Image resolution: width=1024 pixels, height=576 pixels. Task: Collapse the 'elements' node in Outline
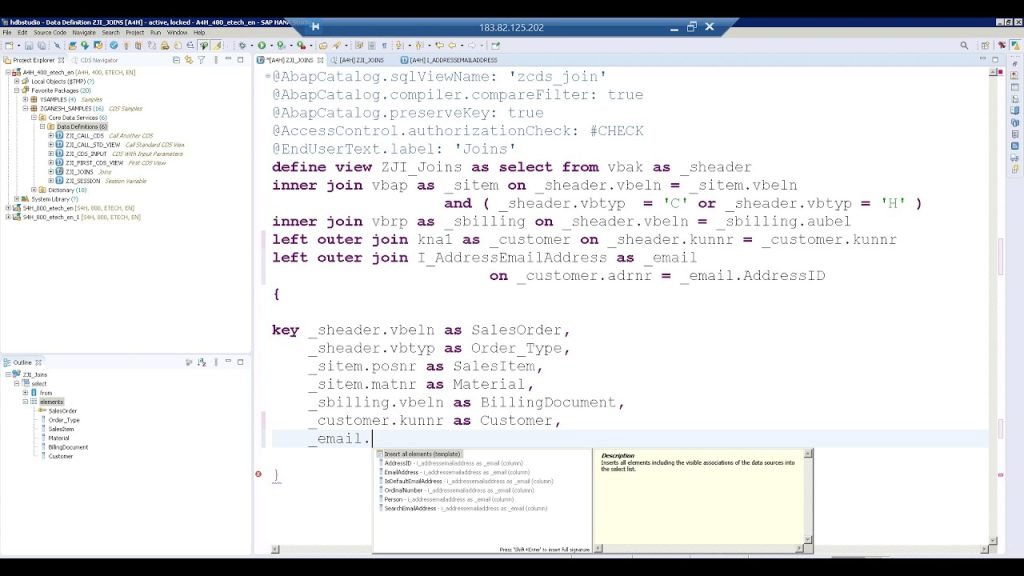pyautogui.click(x=24, y=402)
